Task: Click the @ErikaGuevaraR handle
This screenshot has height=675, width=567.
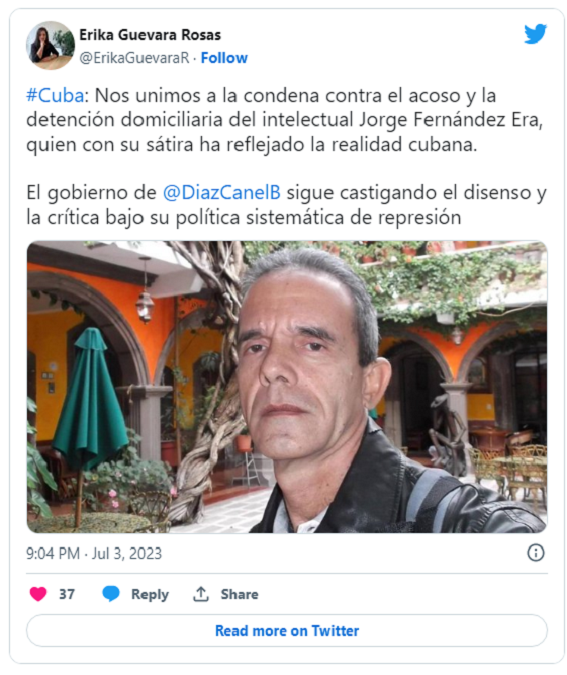Action: pos(134,58)
